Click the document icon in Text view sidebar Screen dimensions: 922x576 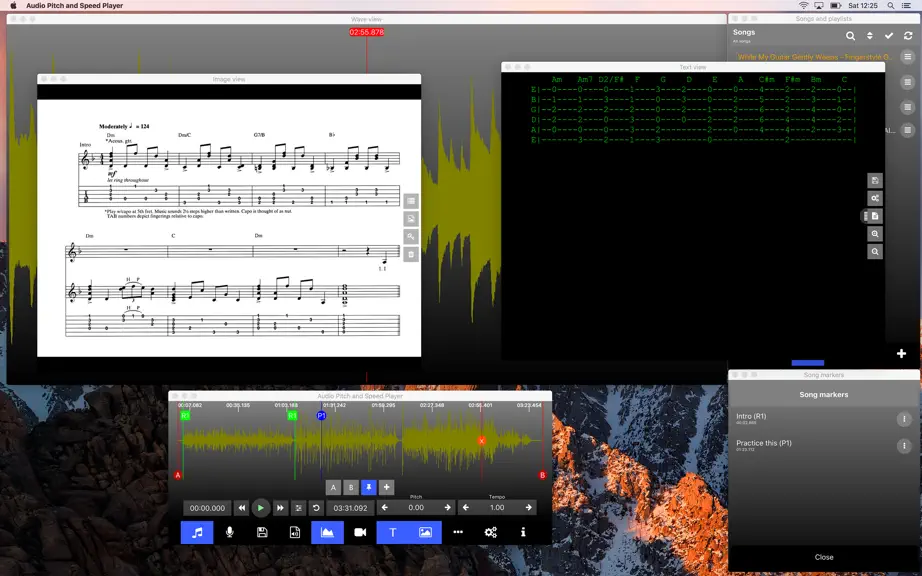(875, 216)
